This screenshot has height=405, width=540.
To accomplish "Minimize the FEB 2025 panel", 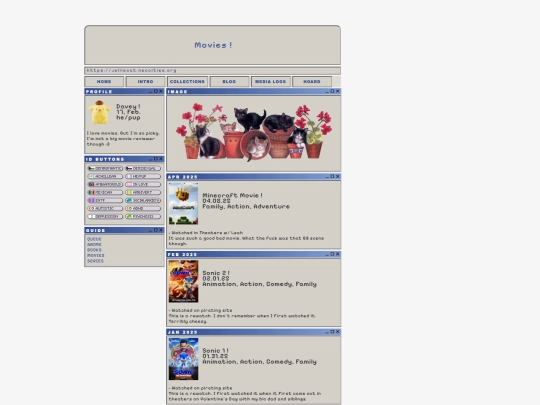I will pyautogui.click(x=327, y=254).
